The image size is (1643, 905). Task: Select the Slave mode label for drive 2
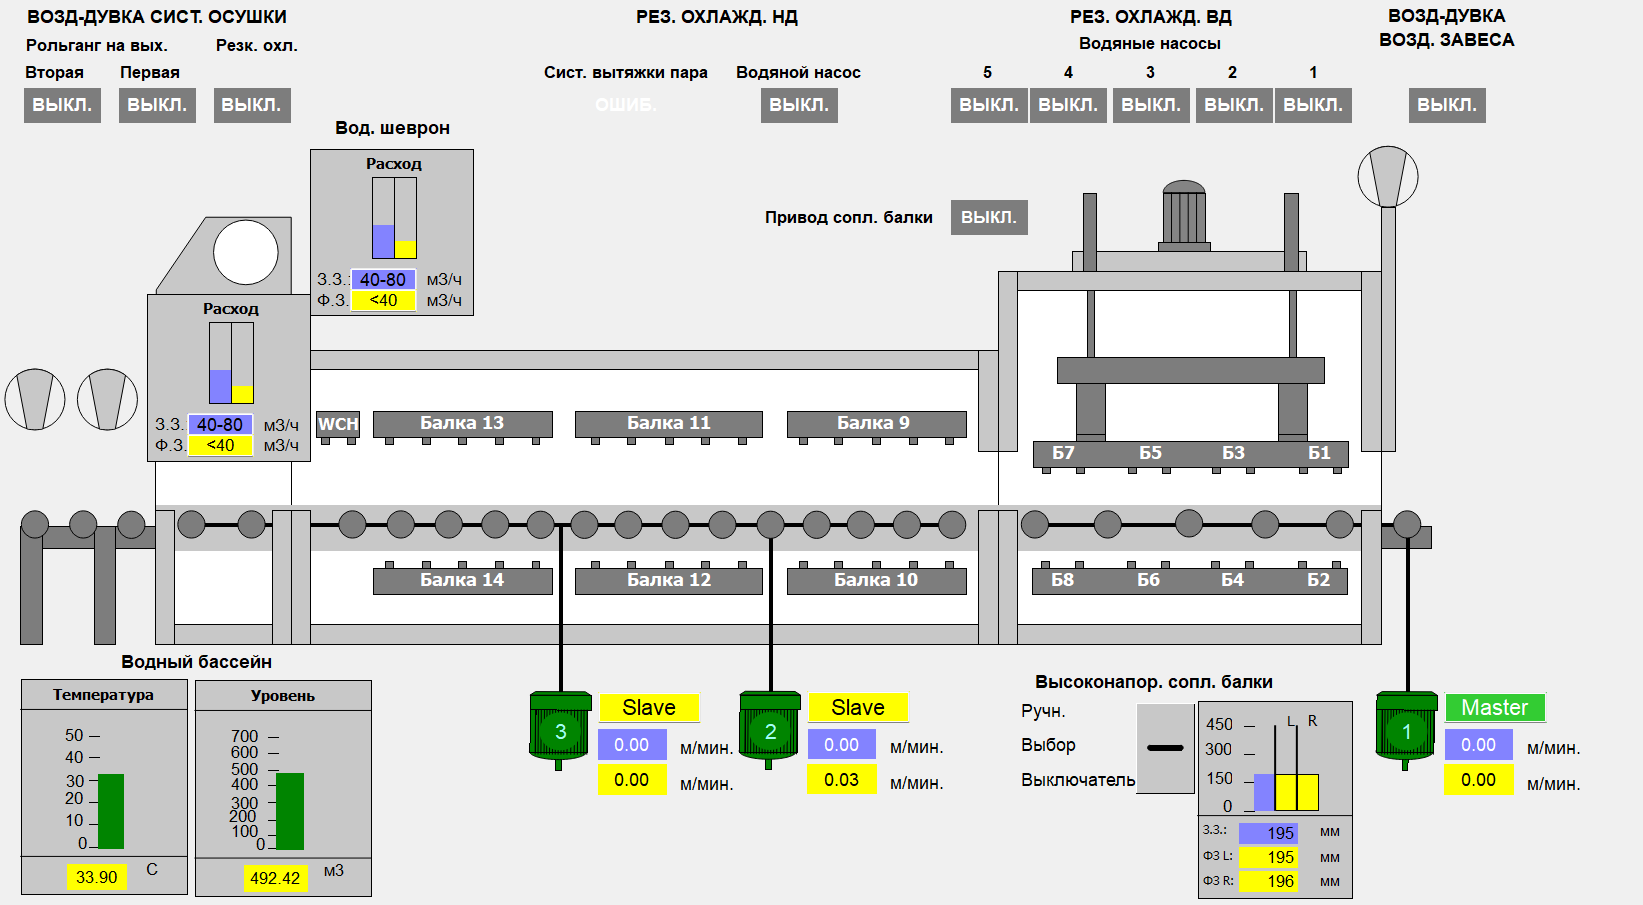(857, 708)
